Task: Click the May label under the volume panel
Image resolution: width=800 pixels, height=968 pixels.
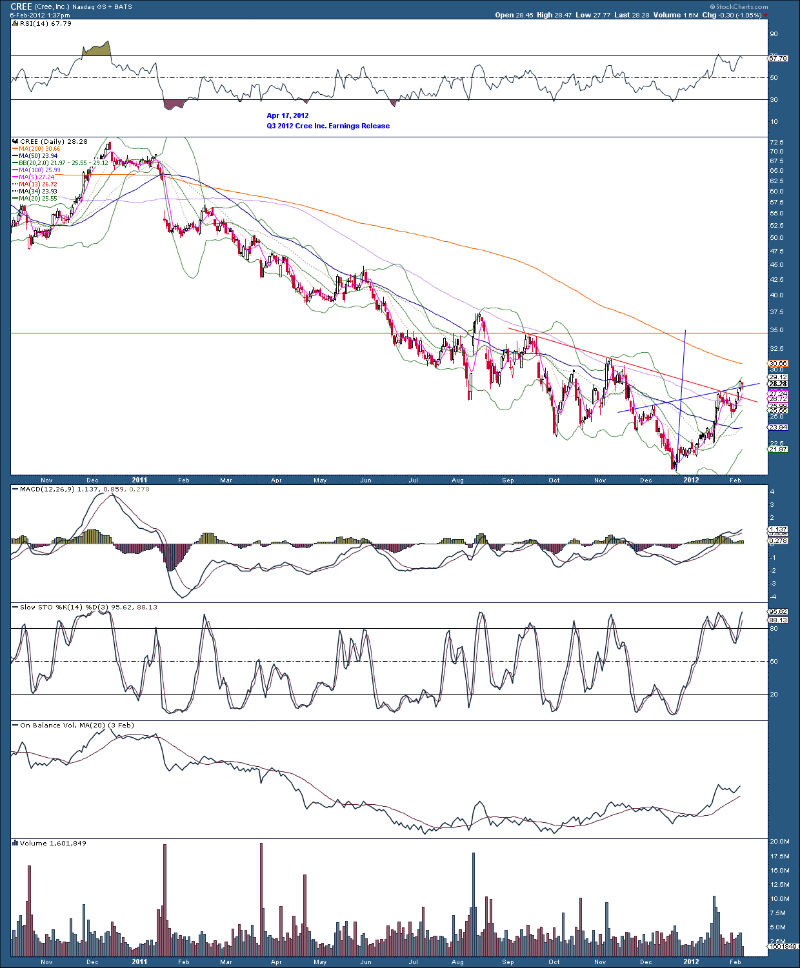Action: (x=320, y=962)
